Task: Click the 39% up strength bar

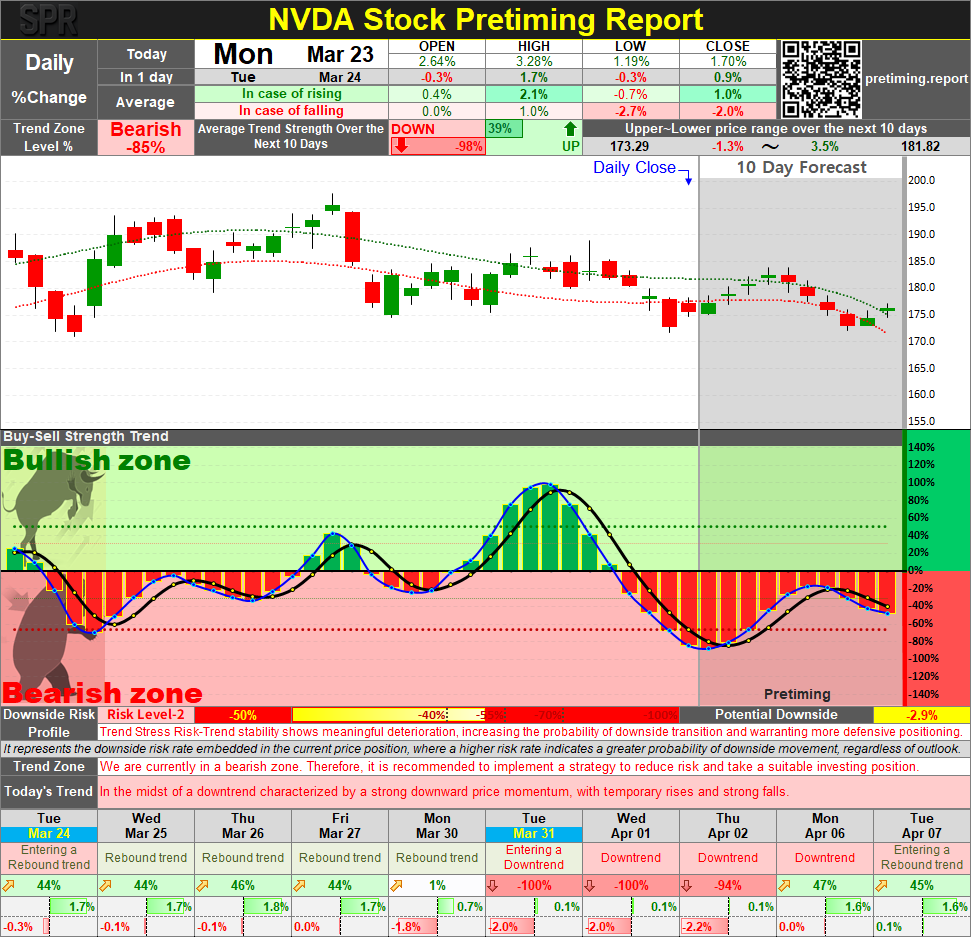Action: [504, 129]
